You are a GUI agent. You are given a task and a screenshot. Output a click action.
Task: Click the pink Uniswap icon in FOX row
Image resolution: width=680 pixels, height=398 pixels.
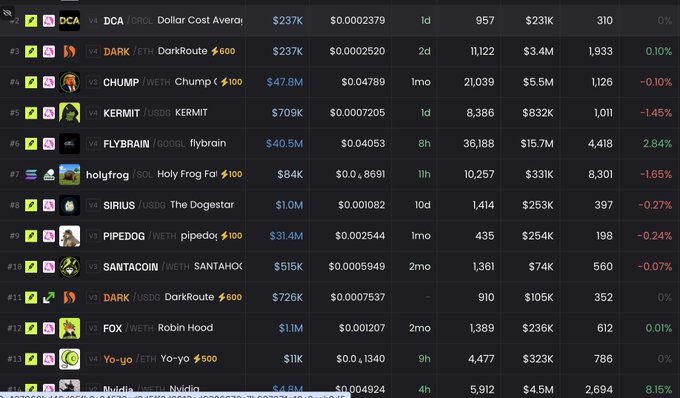click(49, 328)
